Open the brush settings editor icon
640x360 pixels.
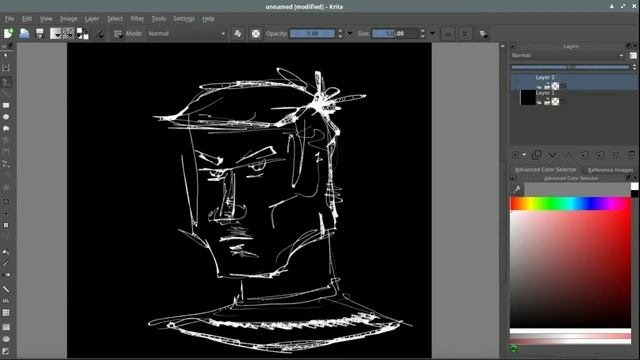(x=100, y=34)
